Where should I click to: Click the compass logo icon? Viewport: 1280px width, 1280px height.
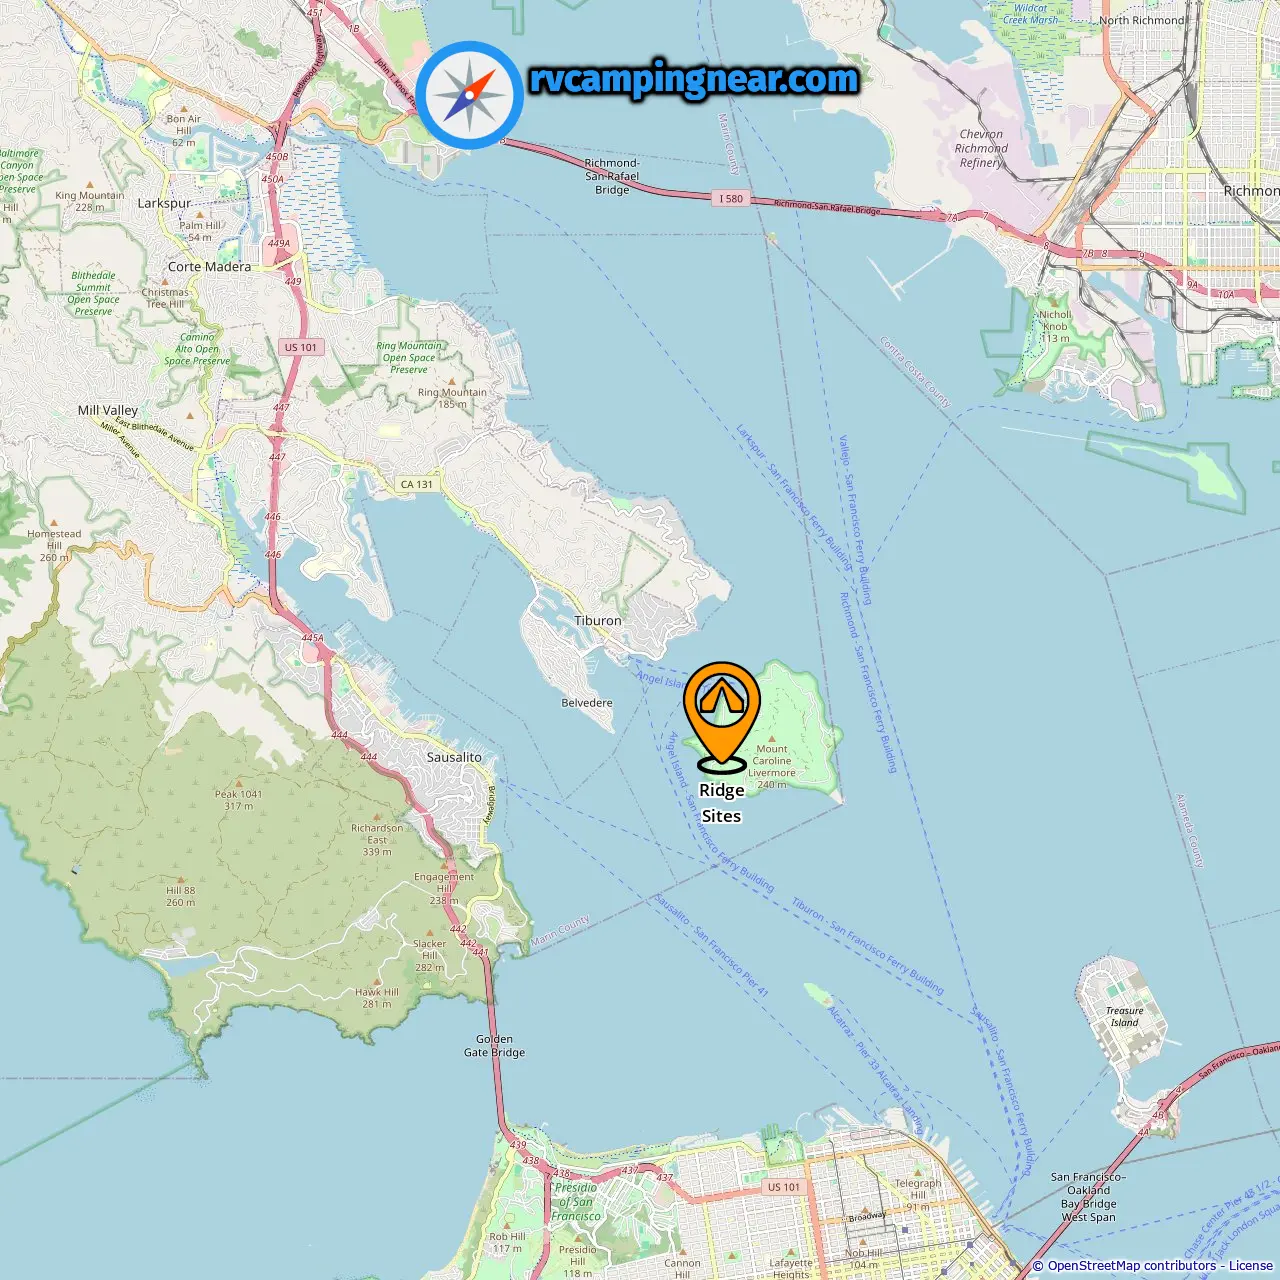470,96
